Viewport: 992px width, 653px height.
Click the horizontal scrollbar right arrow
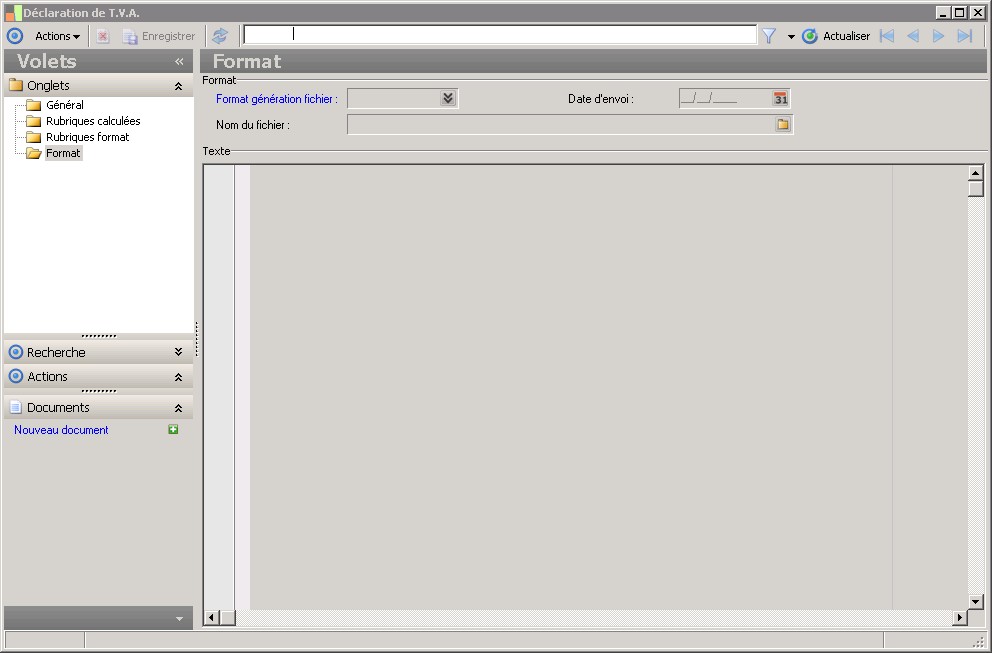[x=960, y=618]
